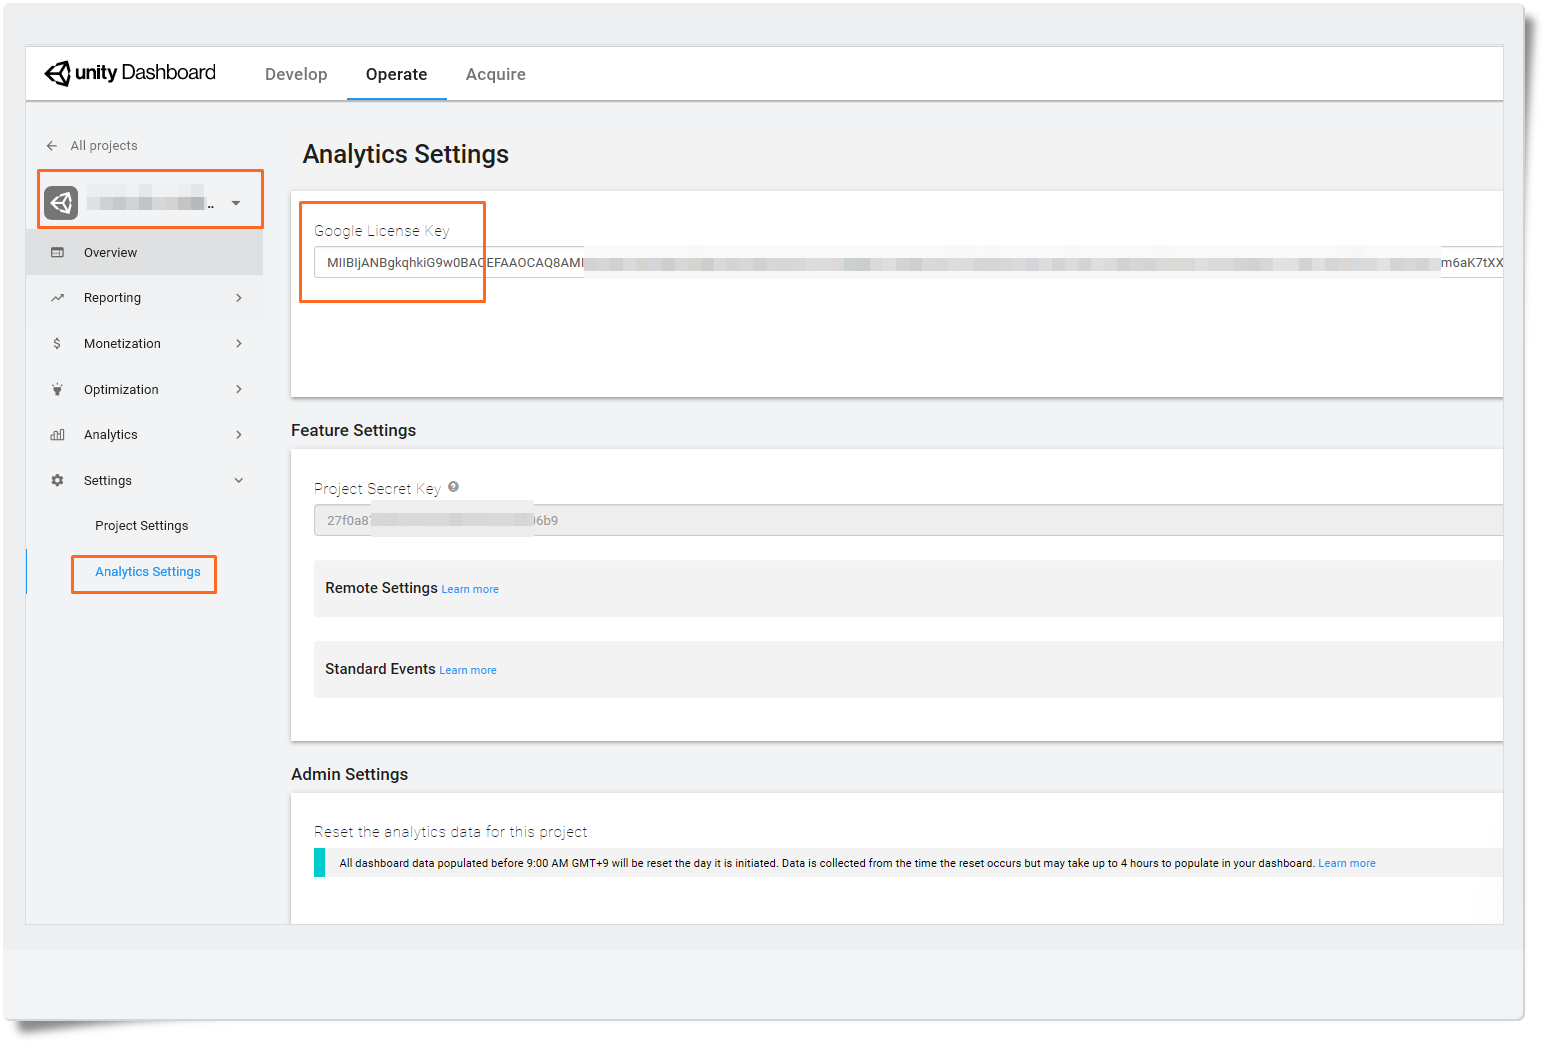Click the Optimization lightbulb icon
1547x1043 pixels.
pos(57,390)
